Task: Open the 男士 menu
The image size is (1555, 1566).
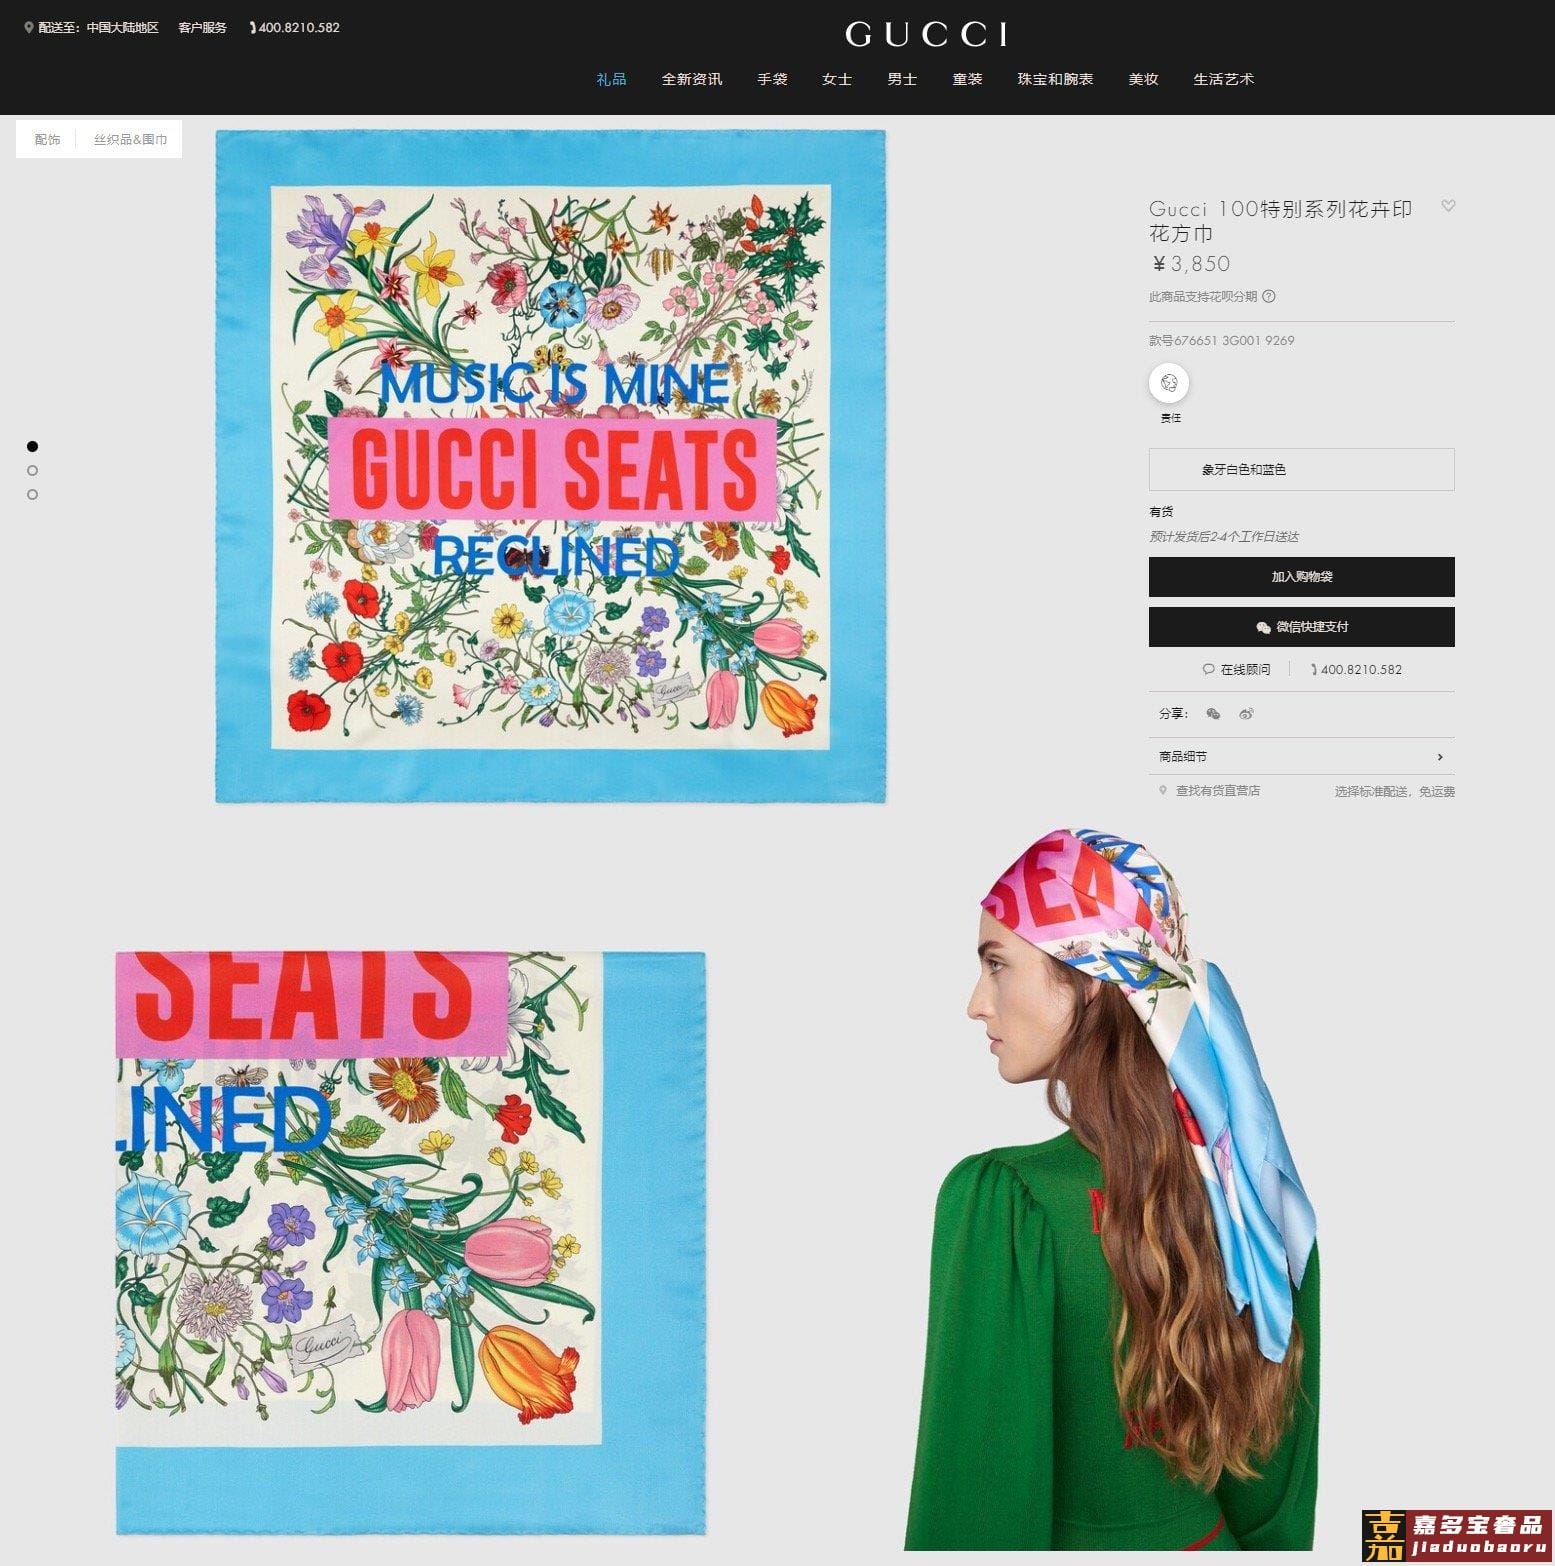Action: tap(902, 79)
